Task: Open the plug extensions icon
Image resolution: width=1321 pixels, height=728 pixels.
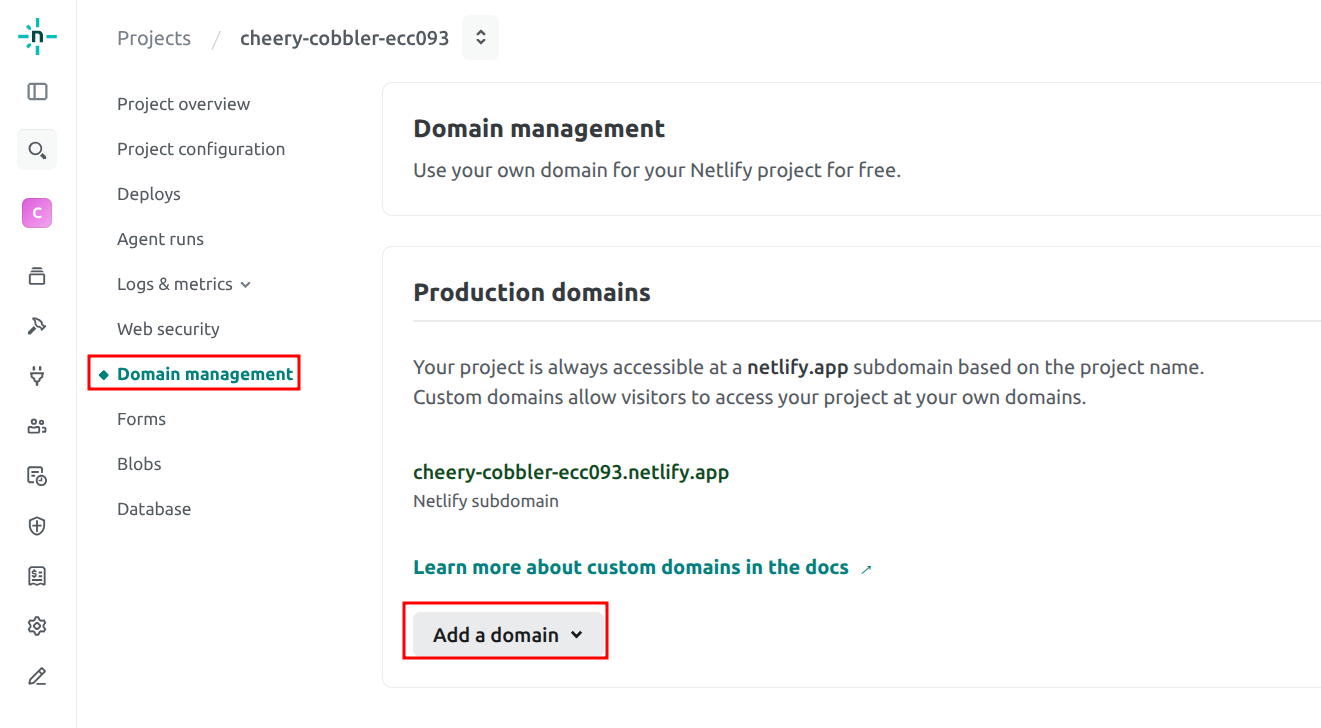Action: (x=37, y=376)
